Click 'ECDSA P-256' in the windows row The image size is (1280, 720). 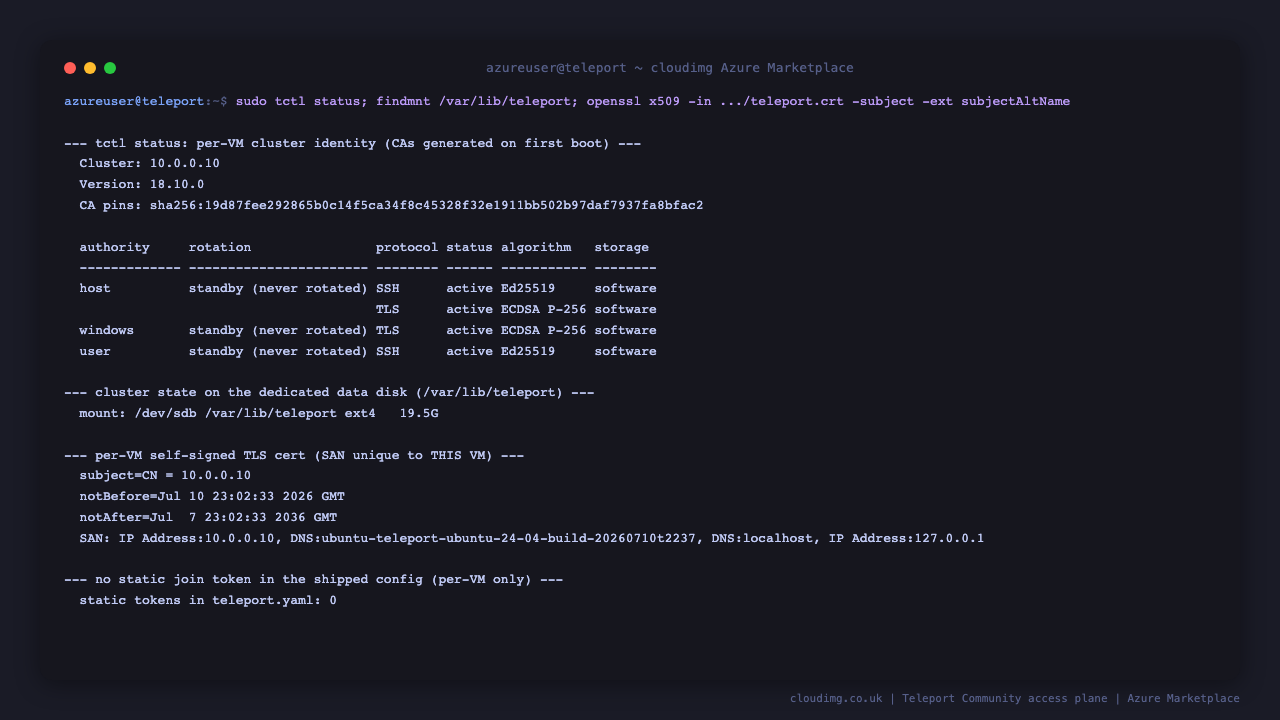[x=544, y=330]
